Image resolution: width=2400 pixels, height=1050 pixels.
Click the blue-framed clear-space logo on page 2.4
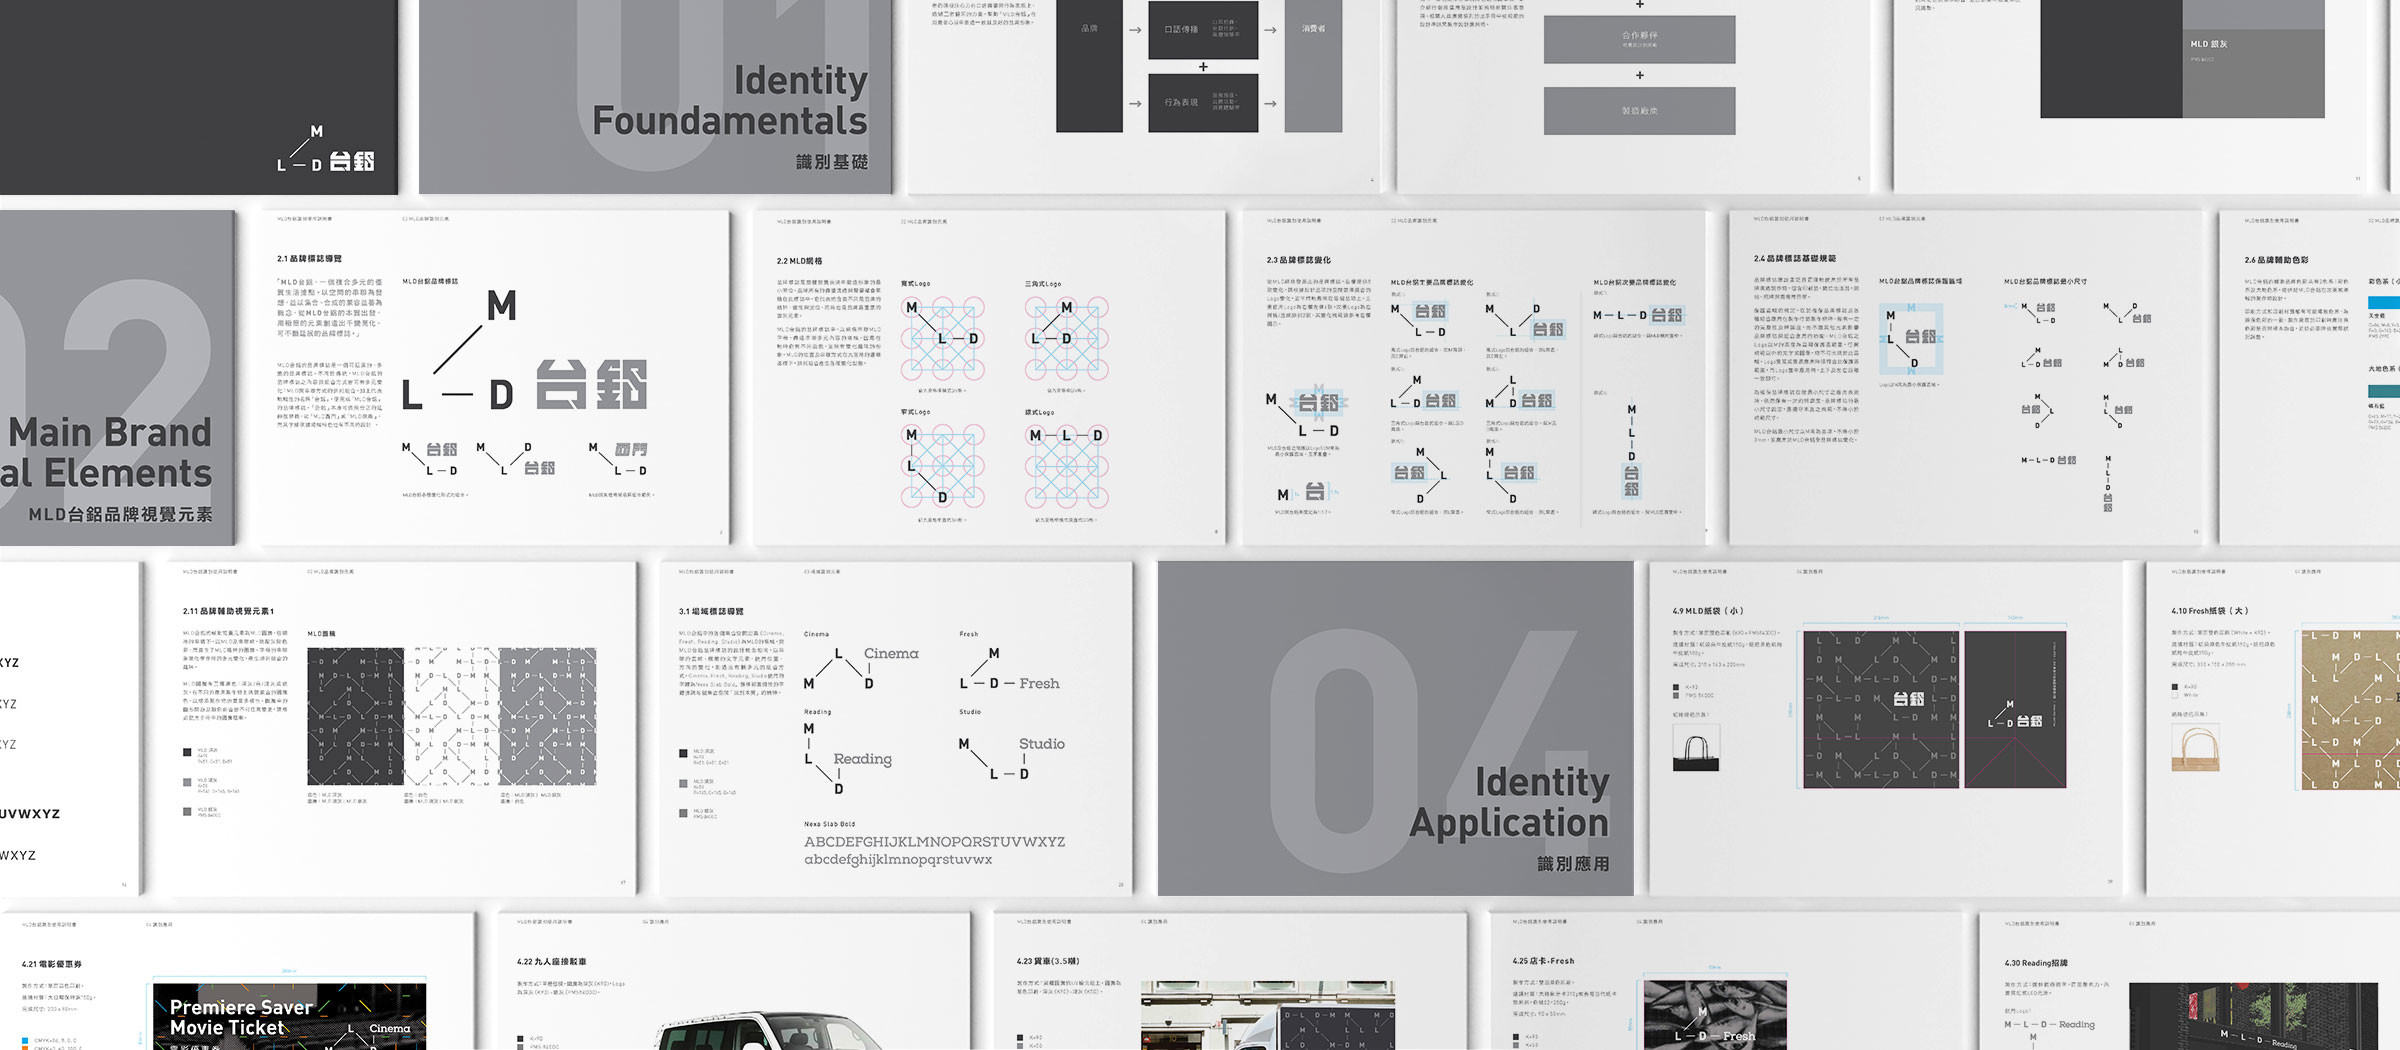(1912, 338)
